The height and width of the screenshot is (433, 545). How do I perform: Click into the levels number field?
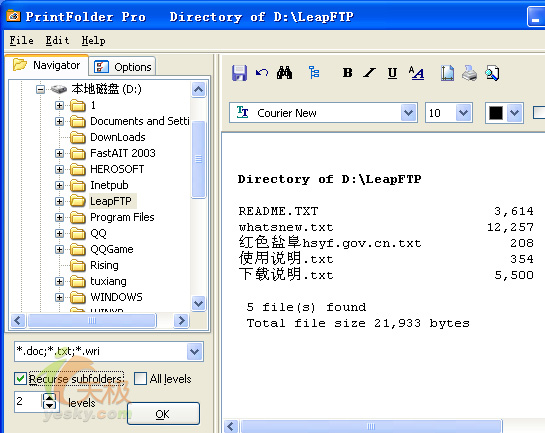(29, 402)
